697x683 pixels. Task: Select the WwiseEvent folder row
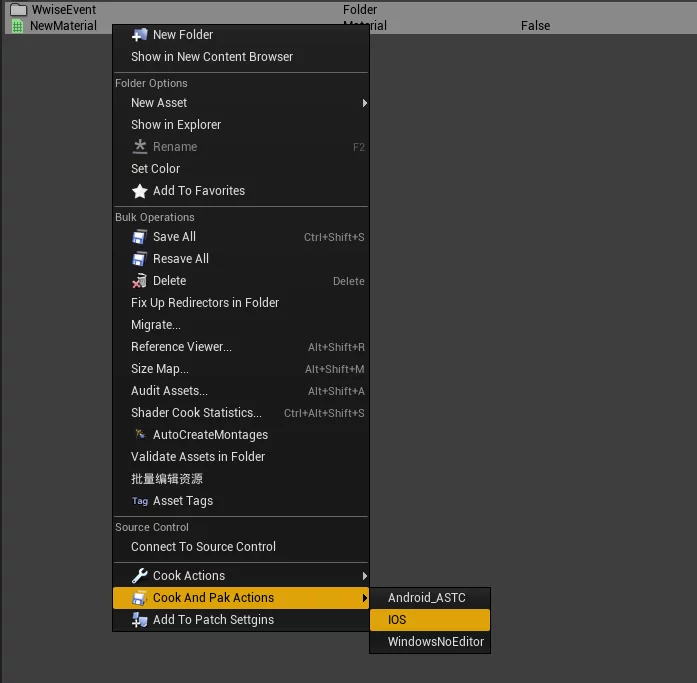tap(64, 9)
